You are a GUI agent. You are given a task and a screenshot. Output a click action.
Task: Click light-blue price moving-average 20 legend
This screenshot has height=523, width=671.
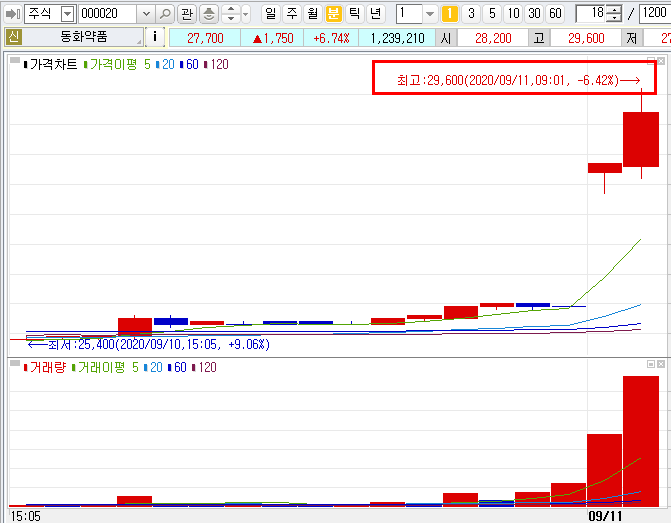tap(165, 65)
